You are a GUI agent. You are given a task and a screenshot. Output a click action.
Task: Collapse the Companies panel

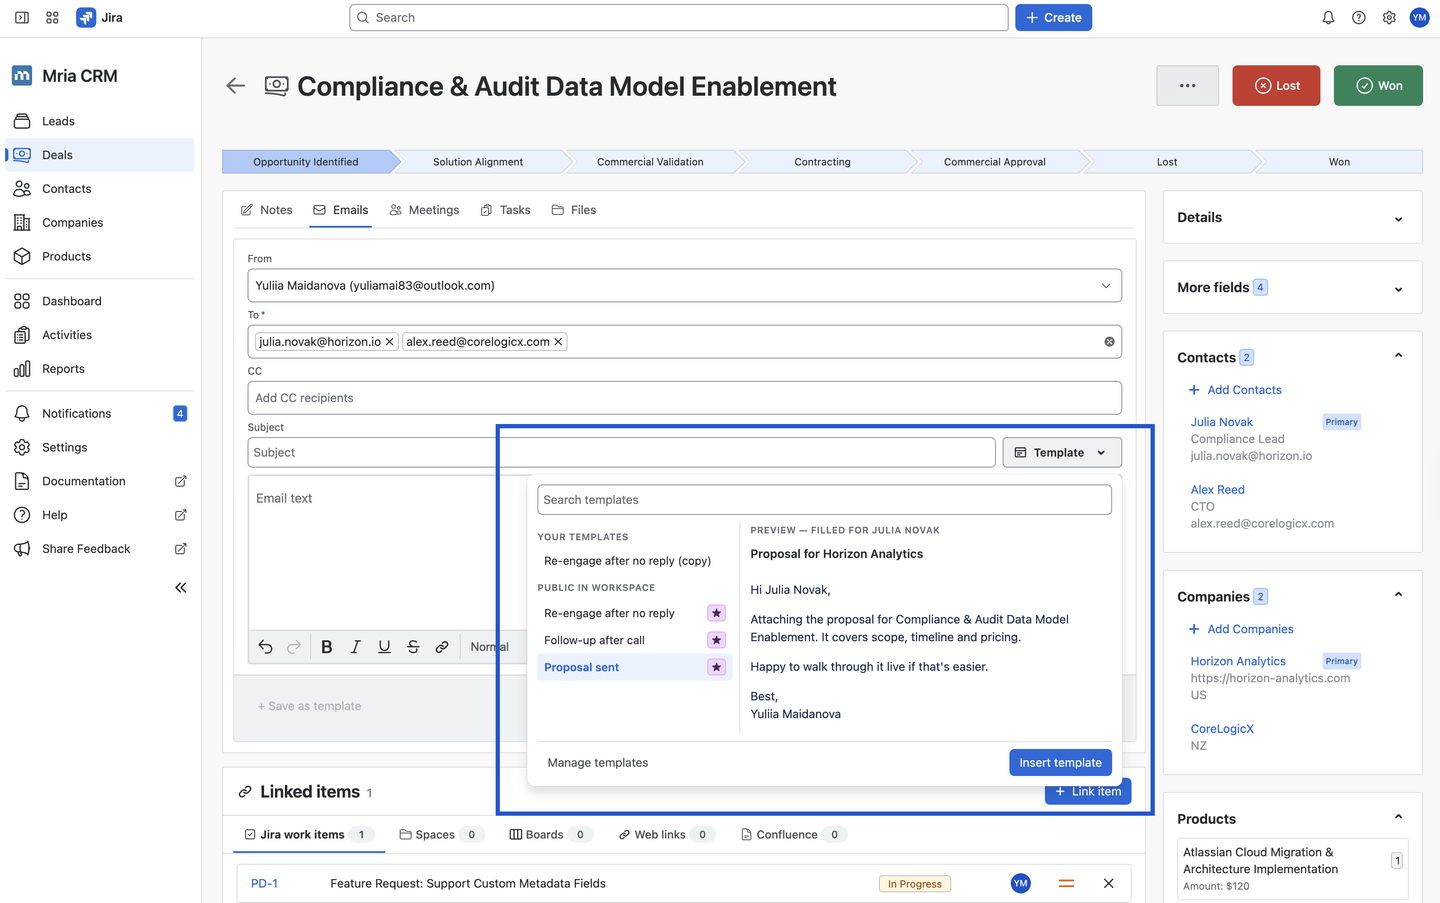click(1398, 596)
